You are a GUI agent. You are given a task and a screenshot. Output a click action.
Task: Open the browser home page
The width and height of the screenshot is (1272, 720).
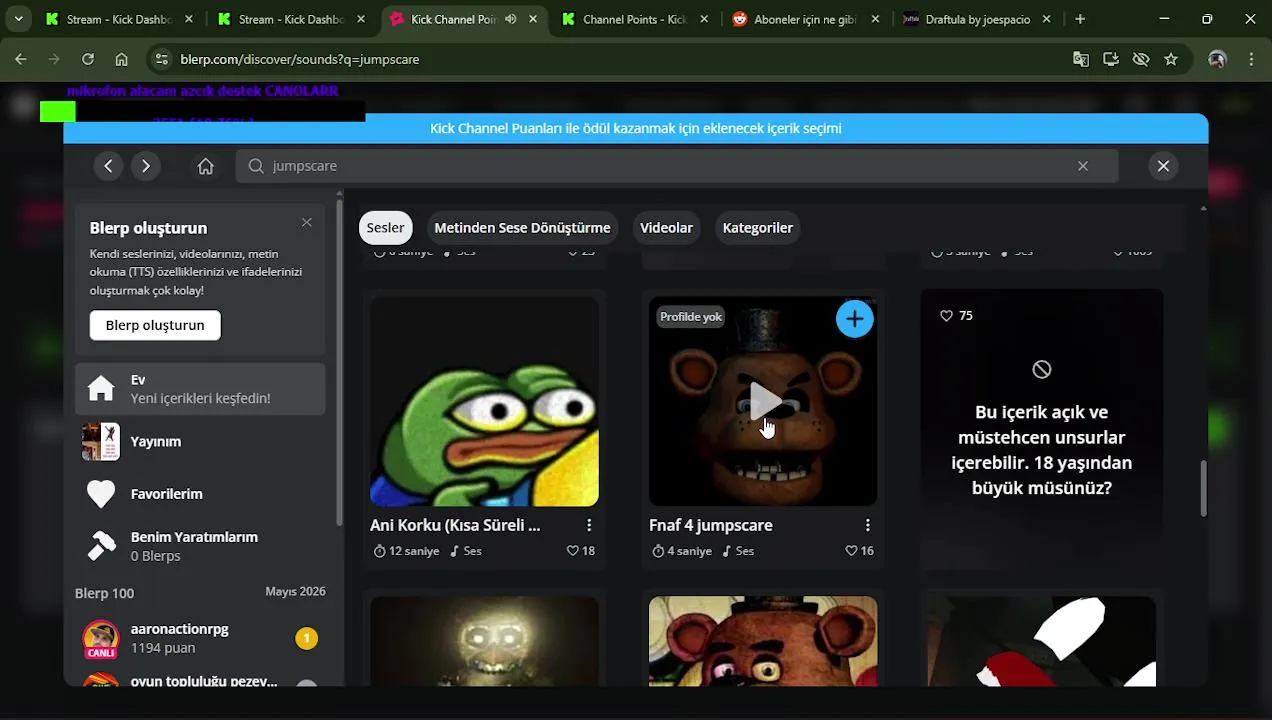(122, 59)
